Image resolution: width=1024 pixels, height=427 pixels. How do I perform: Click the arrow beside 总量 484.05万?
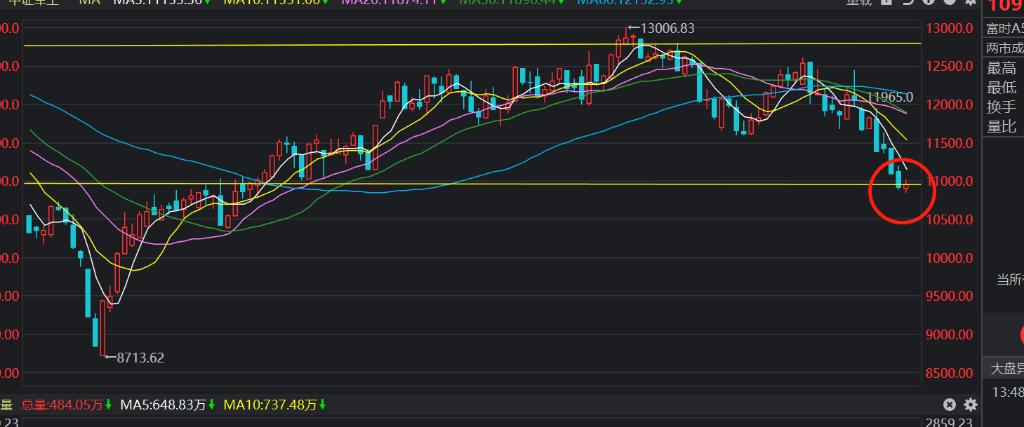tap(108, 405)
